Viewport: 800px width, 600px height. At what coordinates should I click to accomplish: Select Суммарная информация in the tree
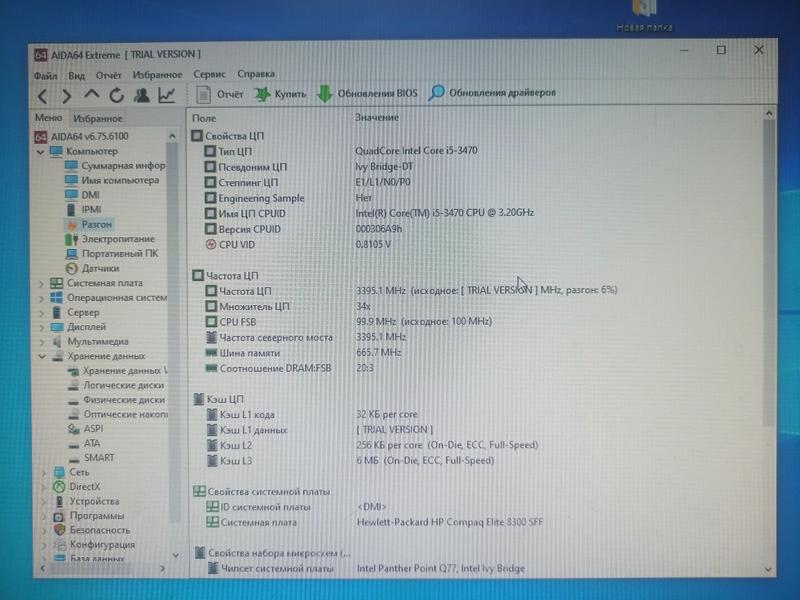[x=115, y=165]
